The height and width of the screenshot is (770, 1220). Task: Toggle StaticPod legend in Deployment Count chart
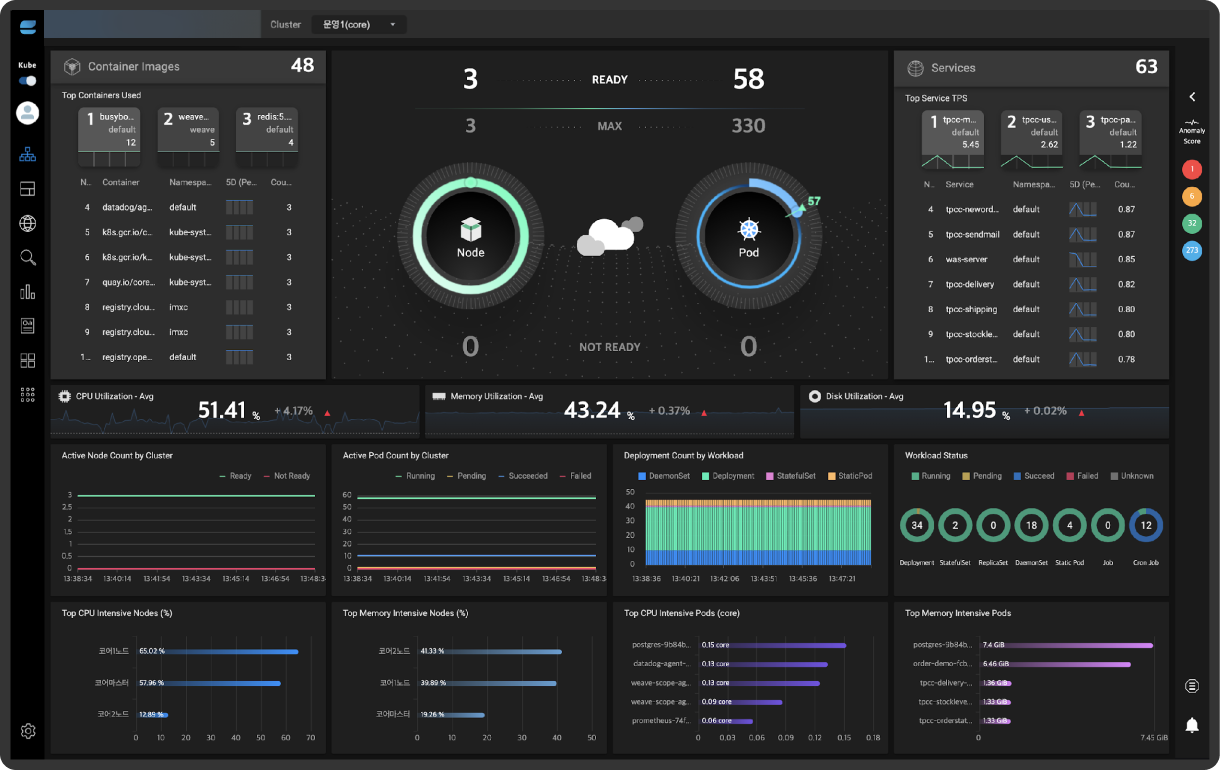click(x=851, y=476)
